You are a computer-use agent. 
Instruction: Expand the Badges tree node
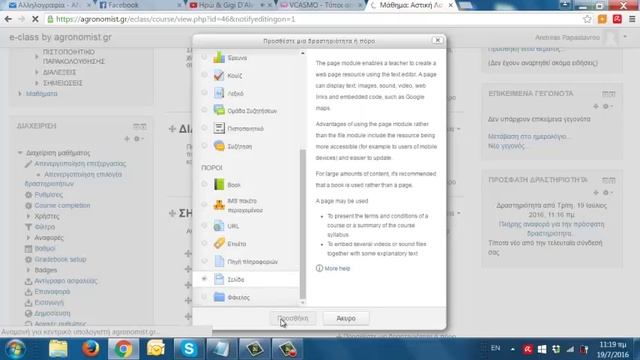point(28,270)
